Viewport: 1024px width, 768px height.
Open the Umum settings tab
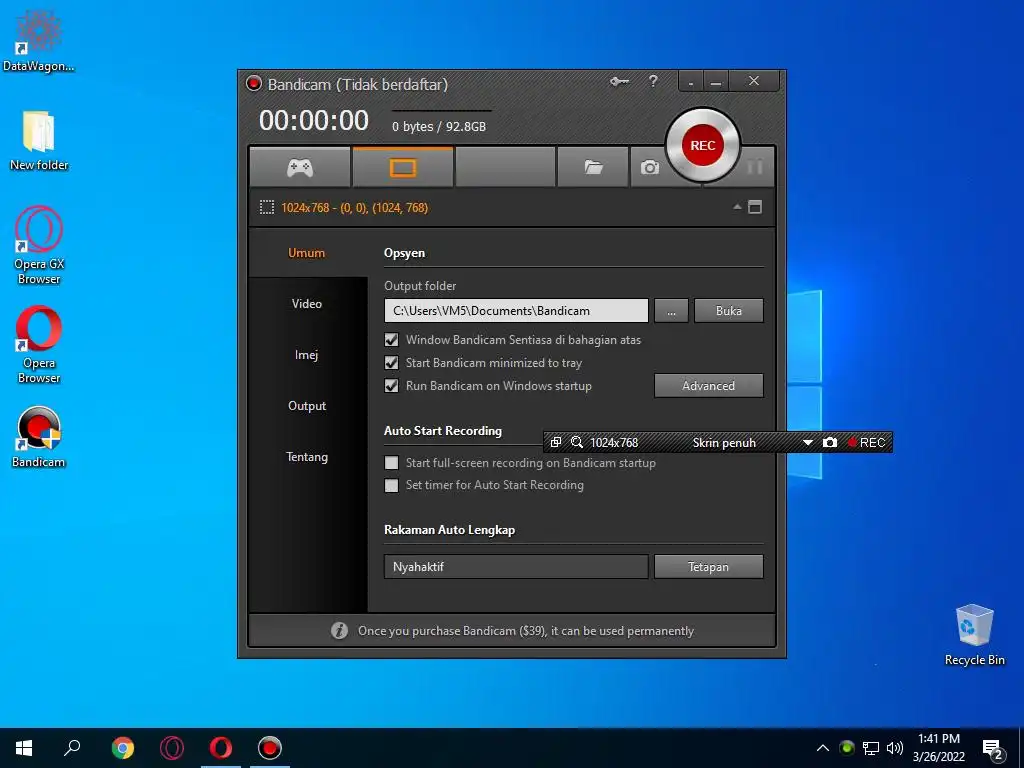click(x=306, y=253)
